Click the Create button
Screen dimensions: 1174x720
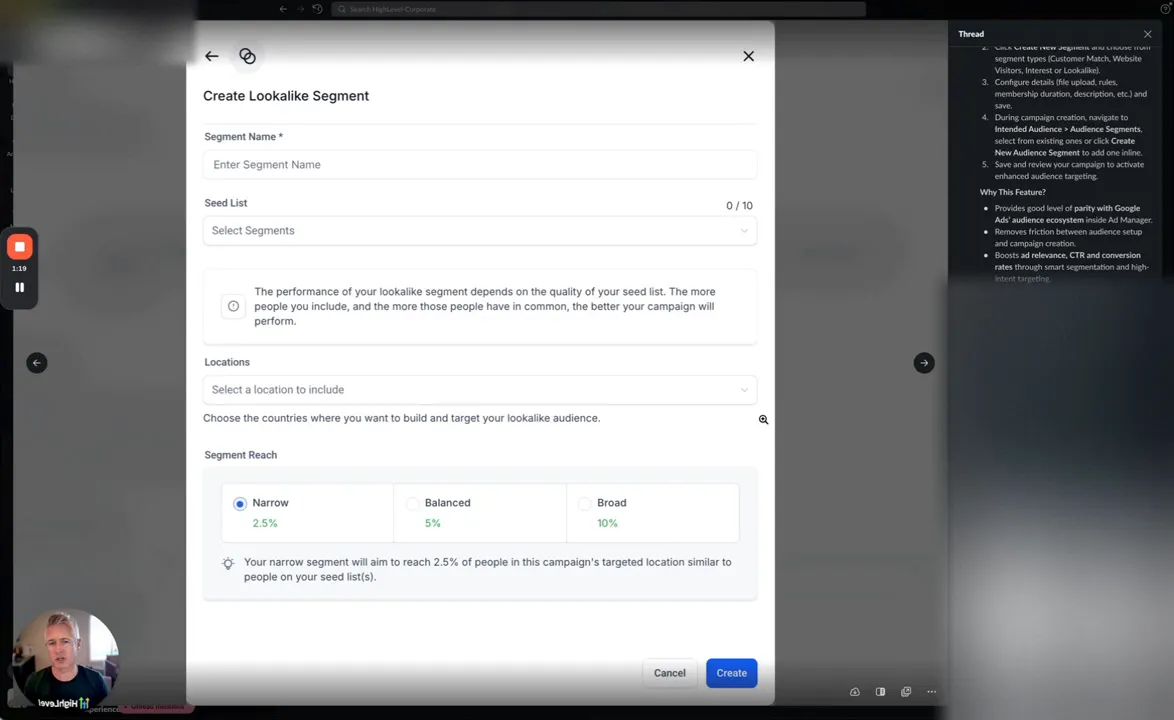point(731,672)
